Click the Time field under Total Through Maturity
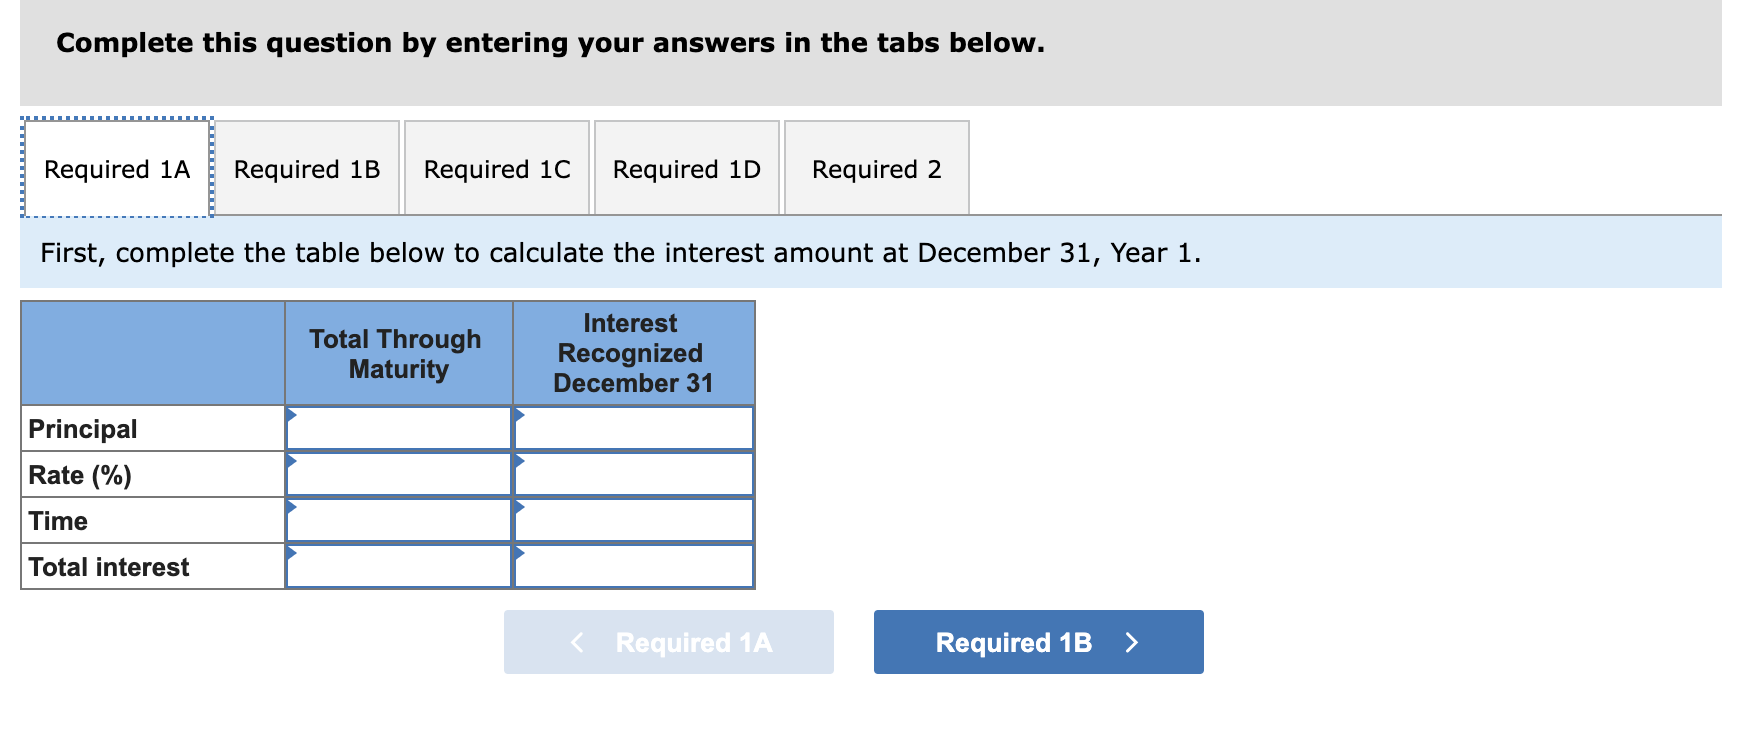Screen dimensions: 1762x734 [x=399, y=519]
